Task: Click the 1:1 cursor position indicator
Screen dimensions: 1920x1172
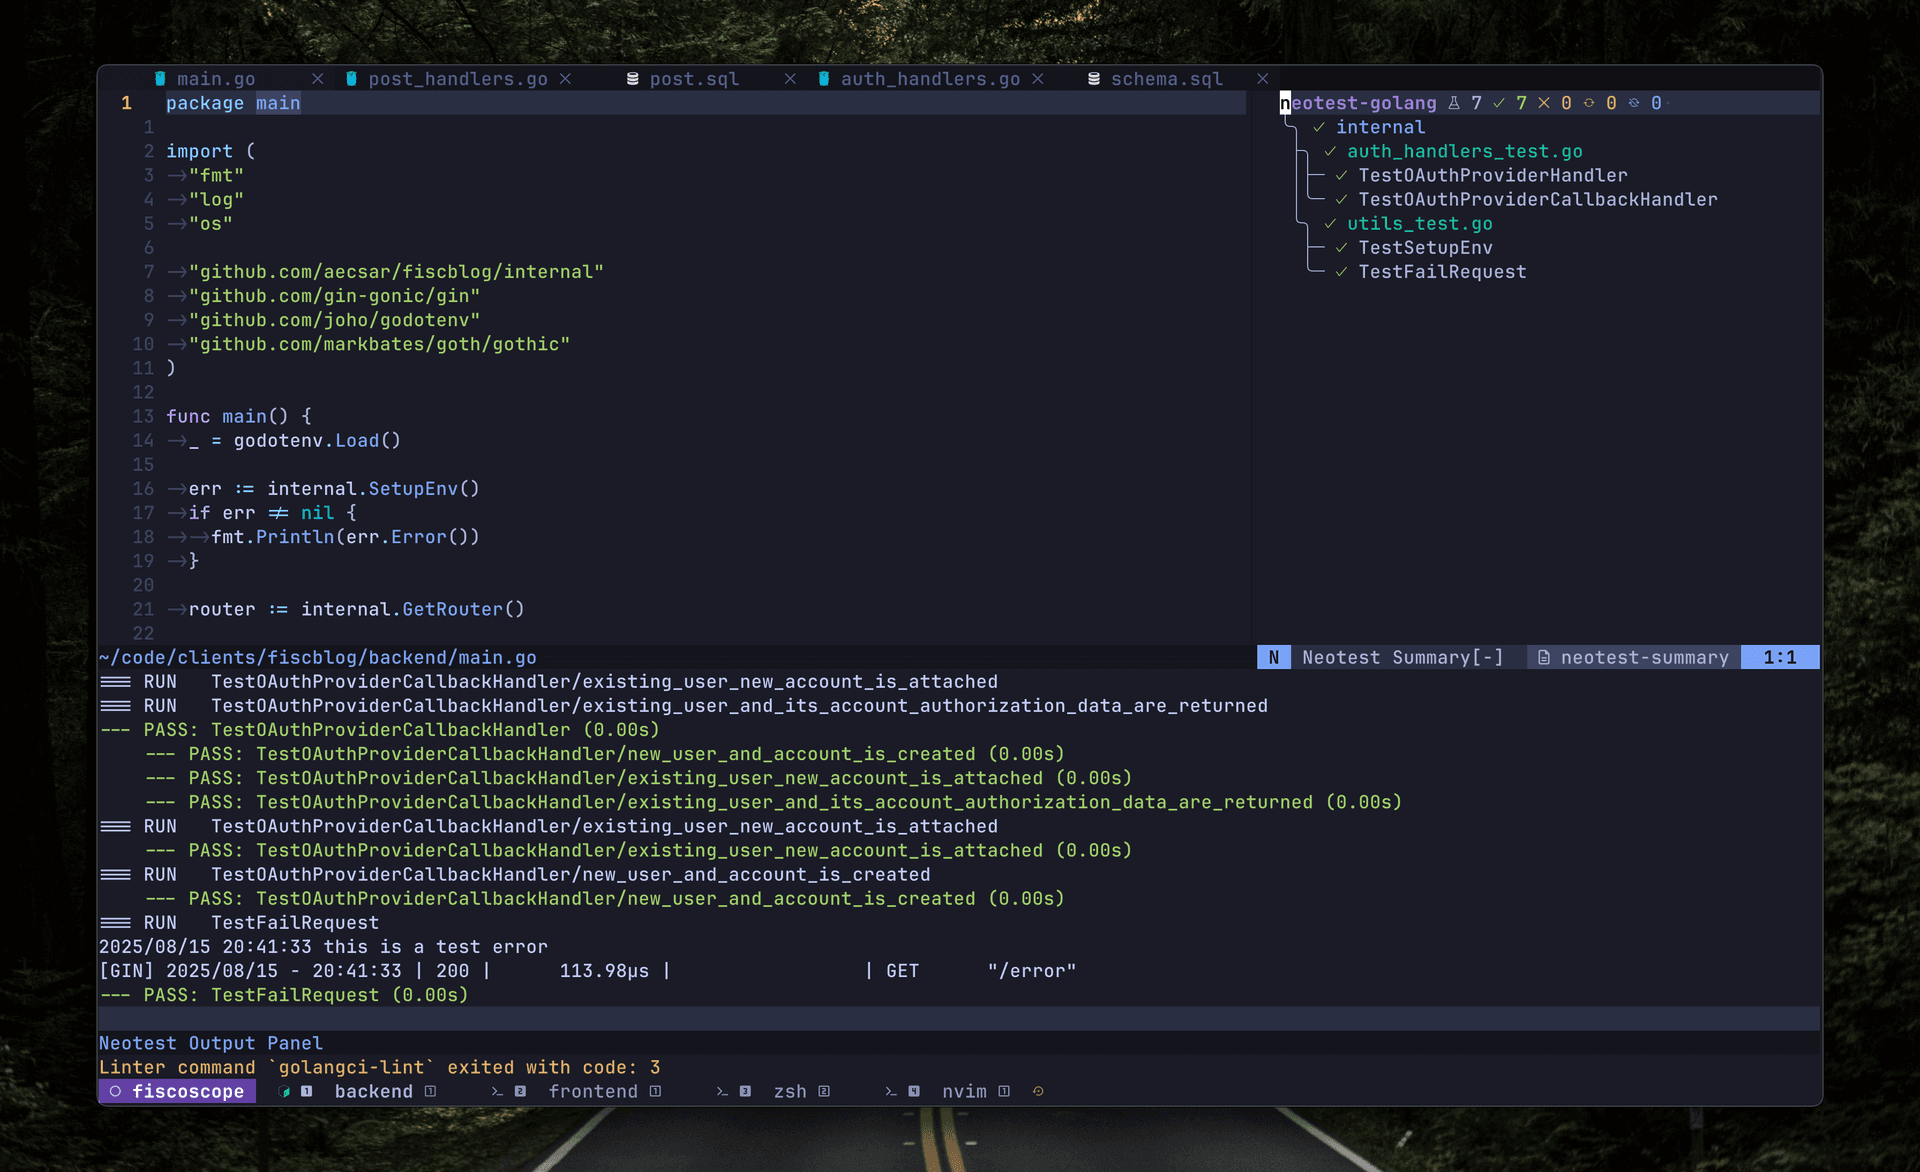Action: [x=1780, y=657]
